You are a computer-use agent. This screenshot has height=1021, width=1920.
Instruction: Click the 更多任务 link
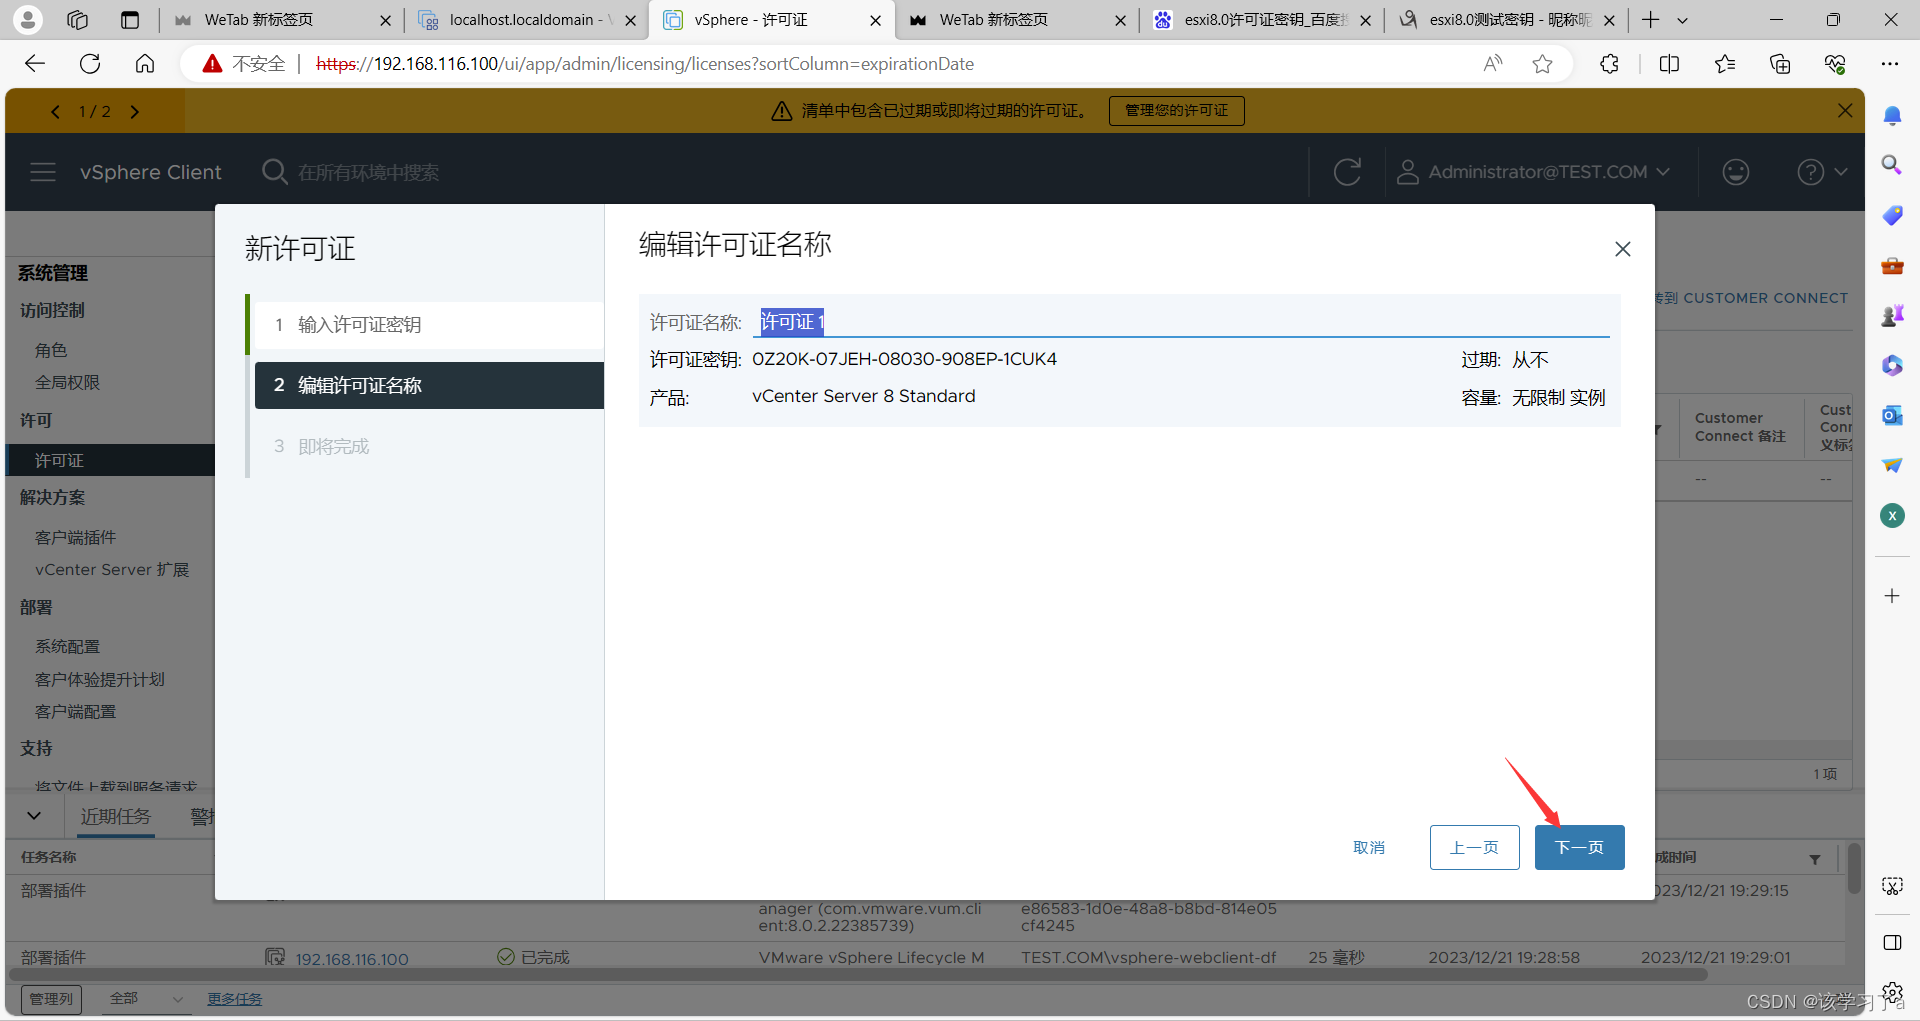[x=234, y=998]
